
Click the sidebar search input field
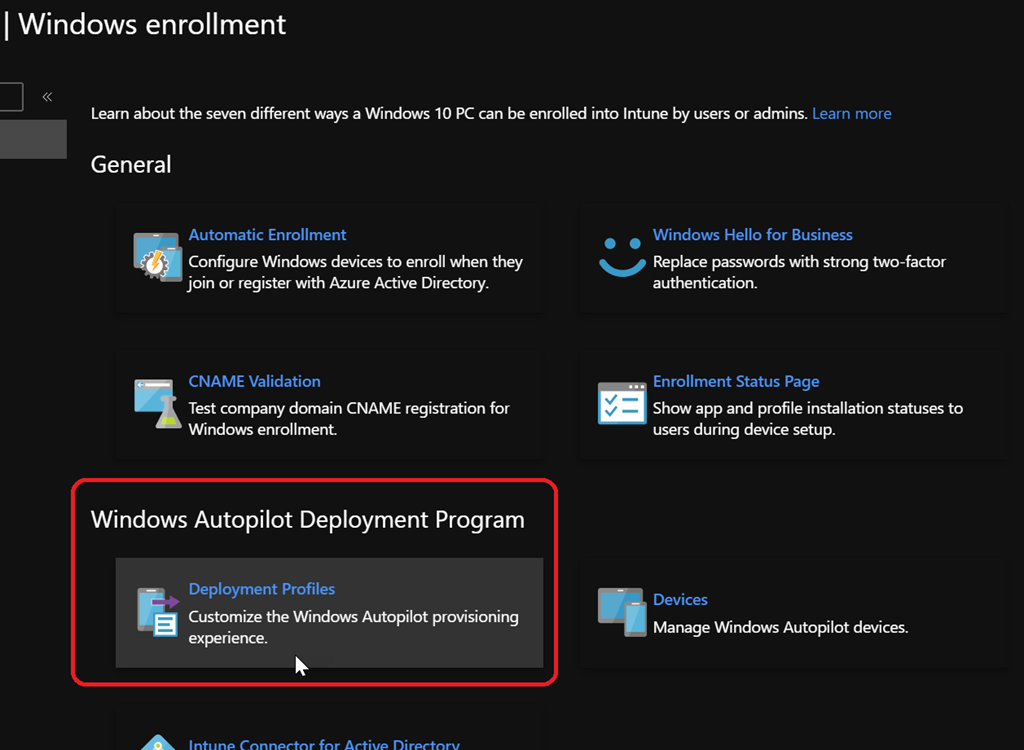pos(11,97)
